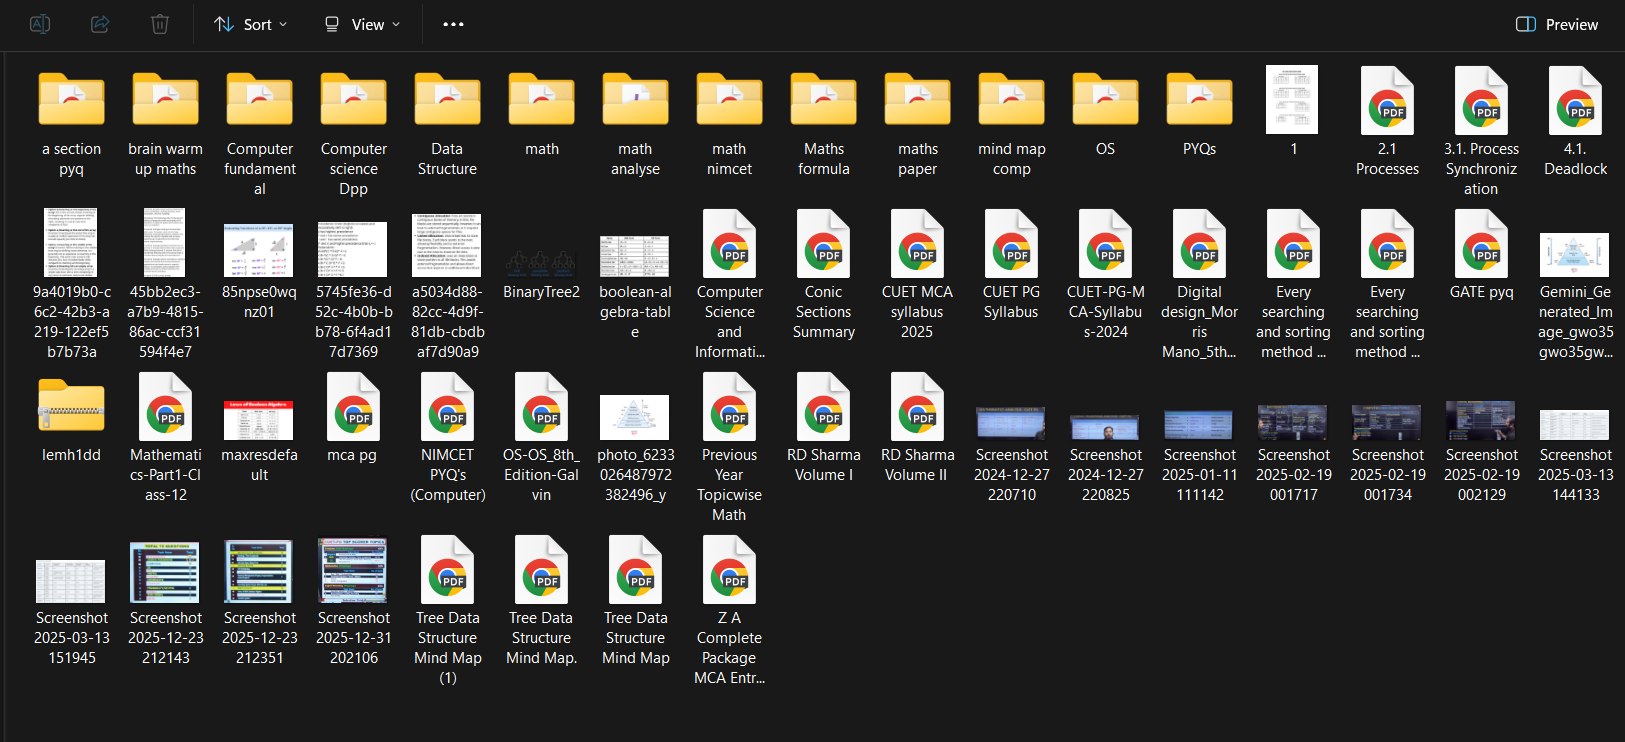Select the 'photo_6233026487972382496_y' image

(635, 418)
